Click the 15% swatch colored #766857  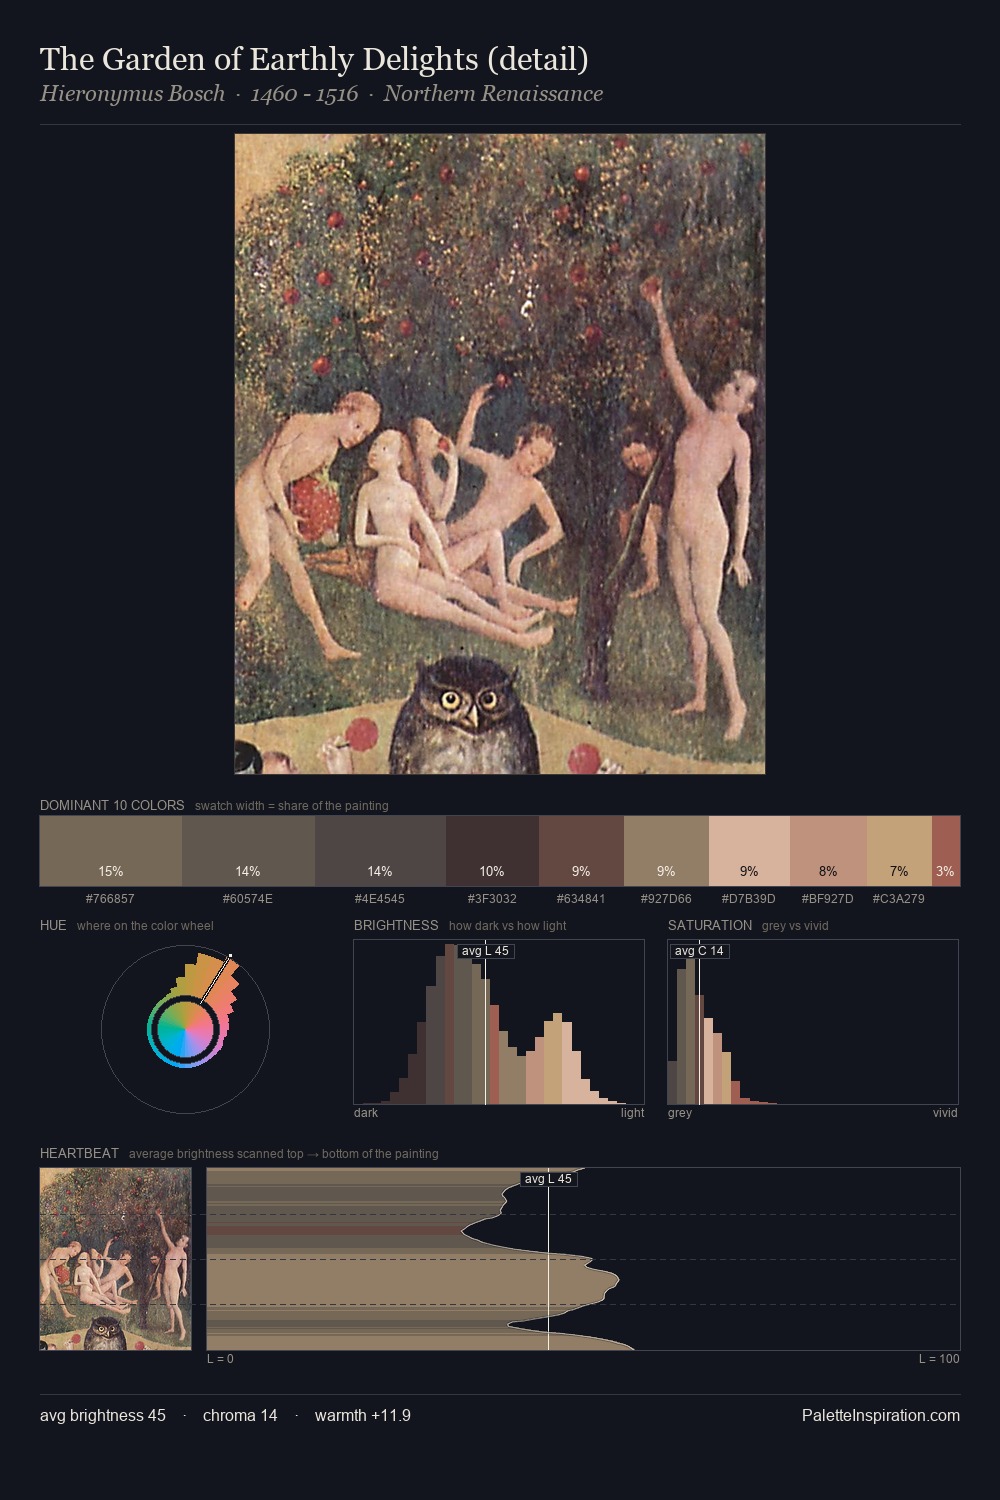pyautogui.click(x=111, y=851)
